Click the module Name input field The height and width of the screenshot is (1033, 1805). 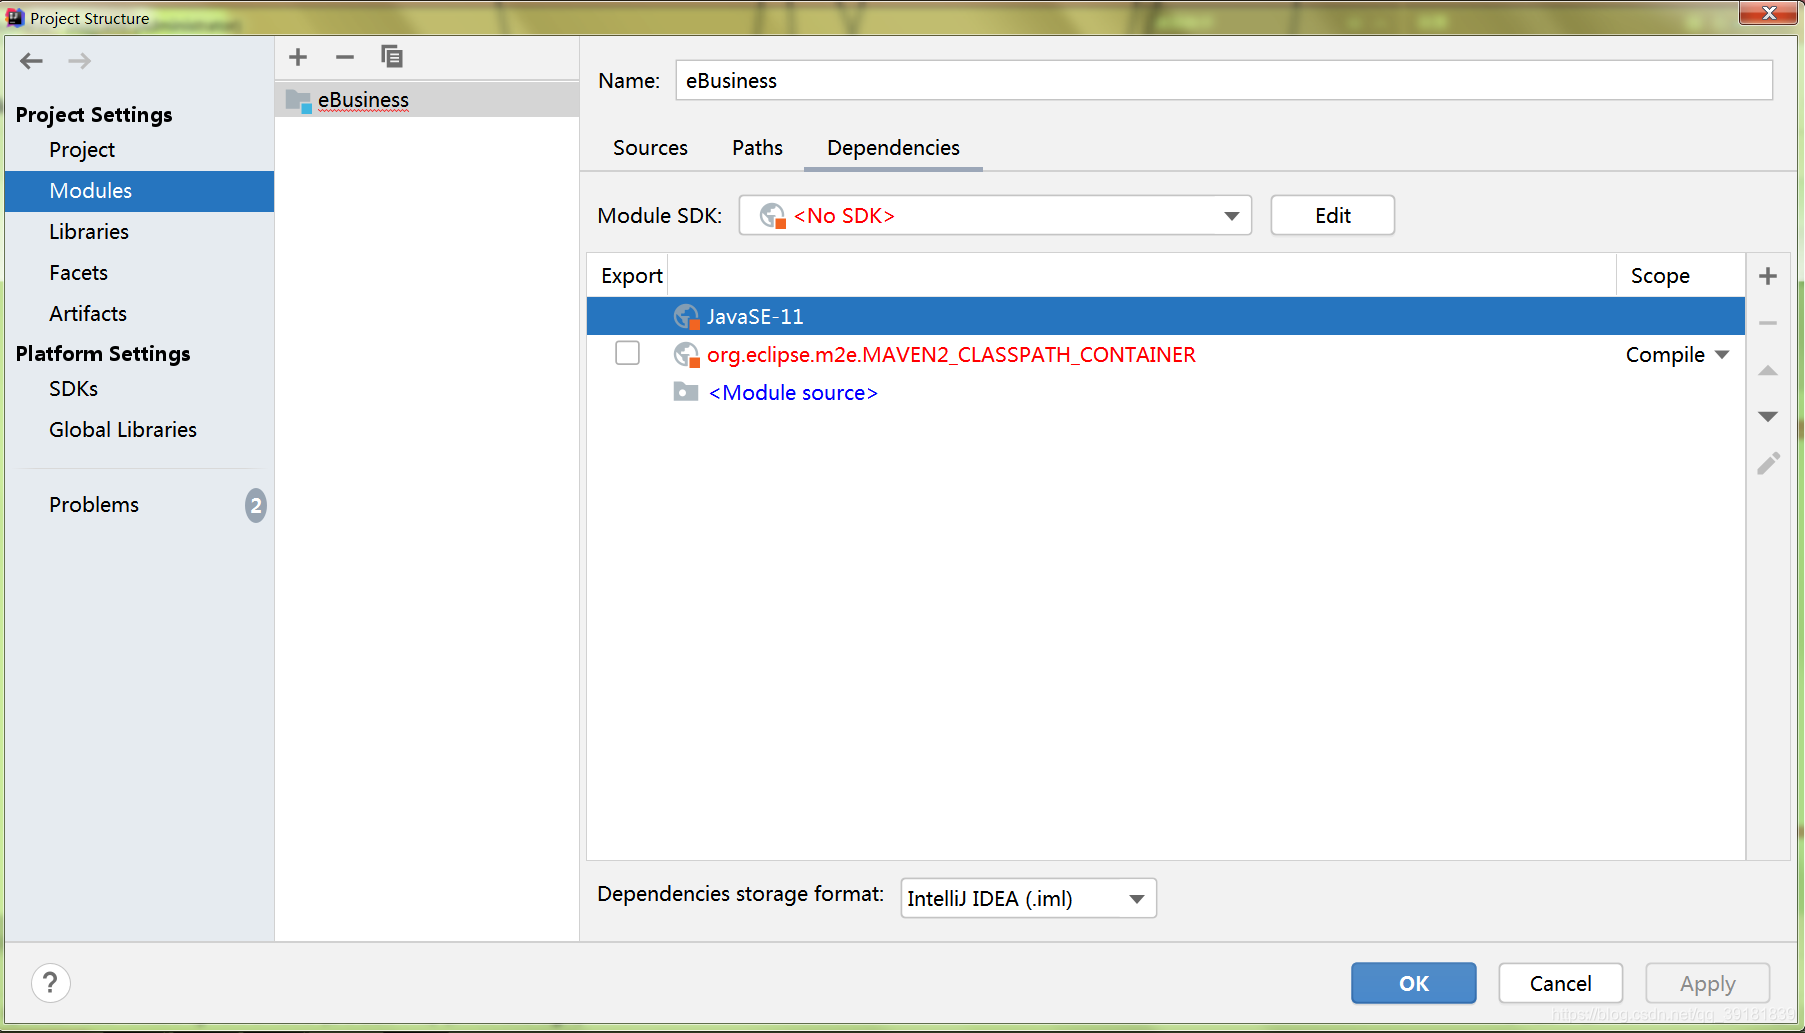point(1224,80)
